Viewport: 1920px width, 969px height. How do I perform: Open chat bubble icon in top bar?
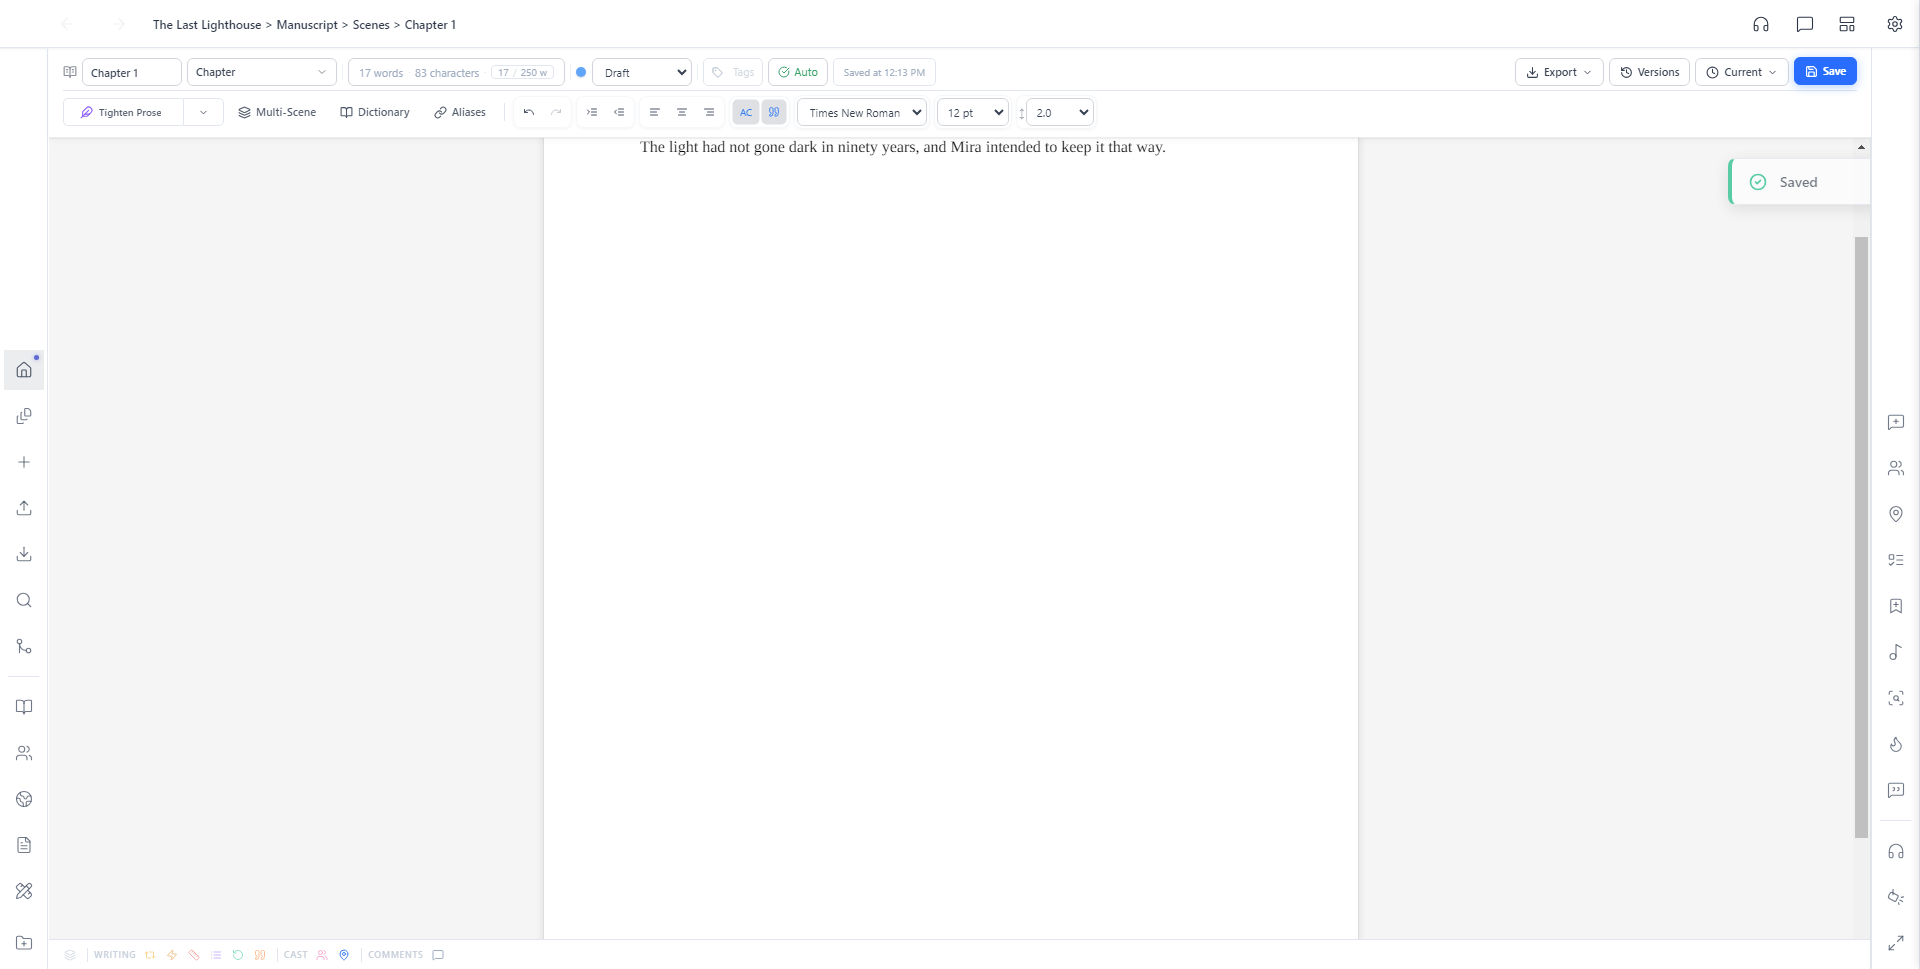click(x=1805, y=24)
